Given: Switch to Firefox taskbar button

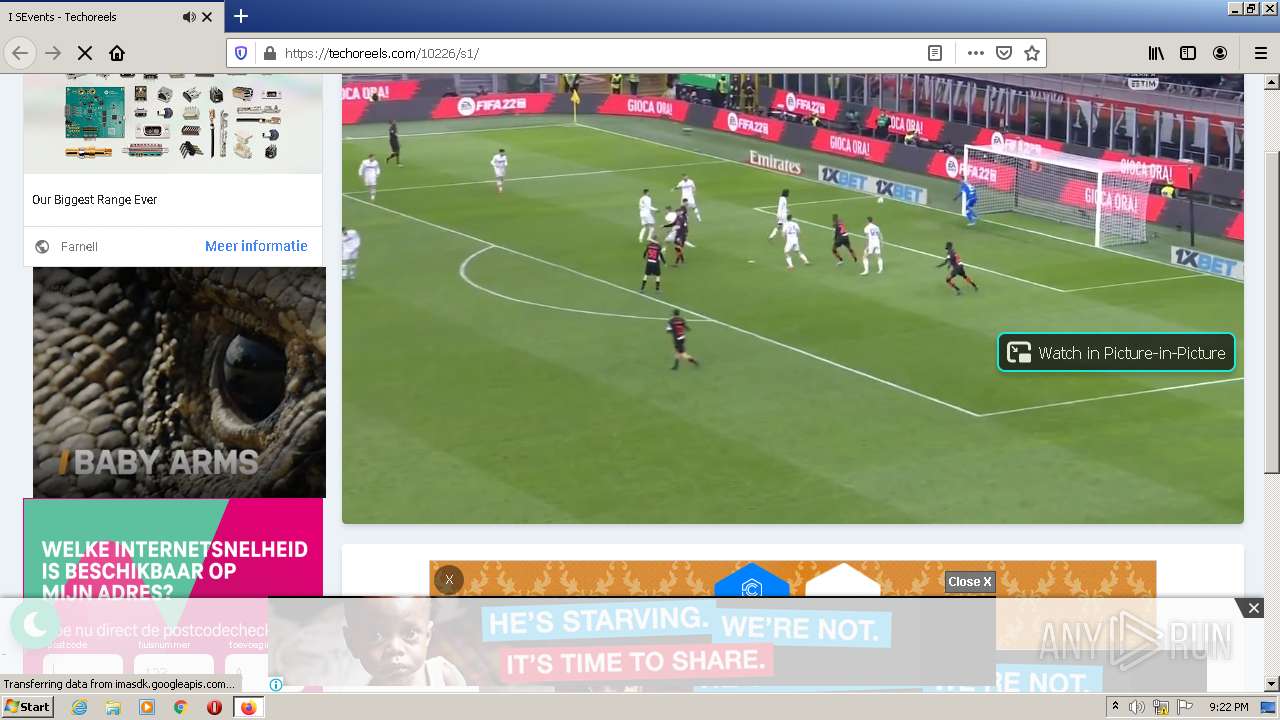Looking at the screenshot, I should [x=248, y=707].
